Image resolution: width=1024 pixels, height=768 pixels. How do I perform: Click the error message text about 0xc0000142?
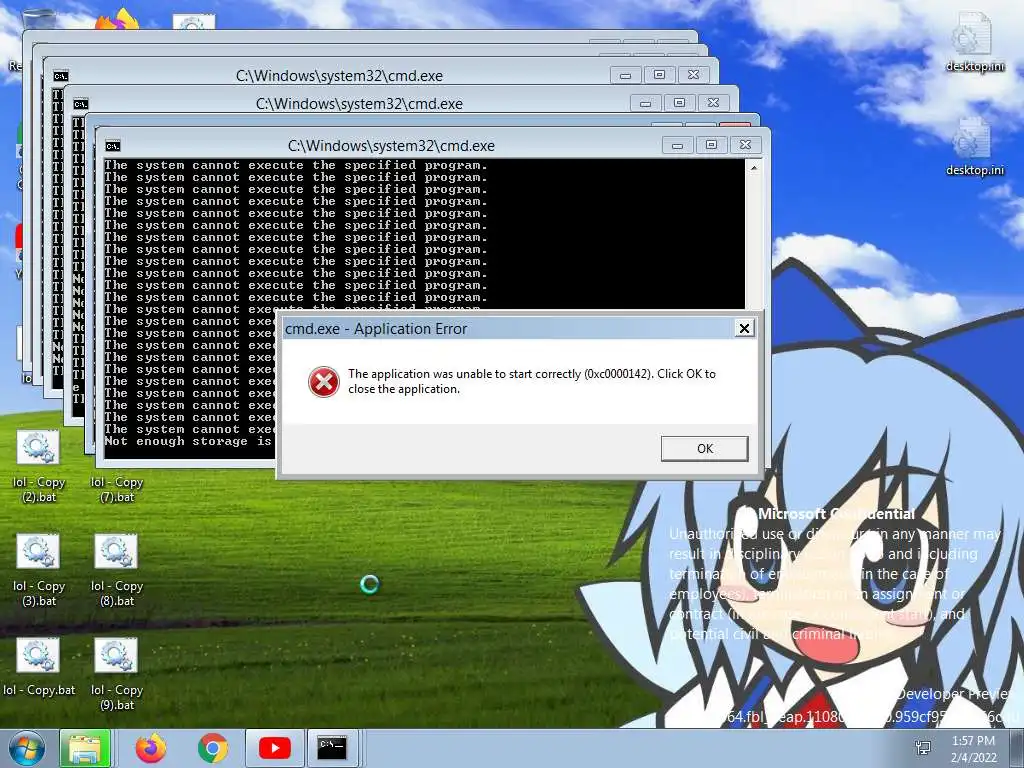pyautogui.click(x=532, y=381)
